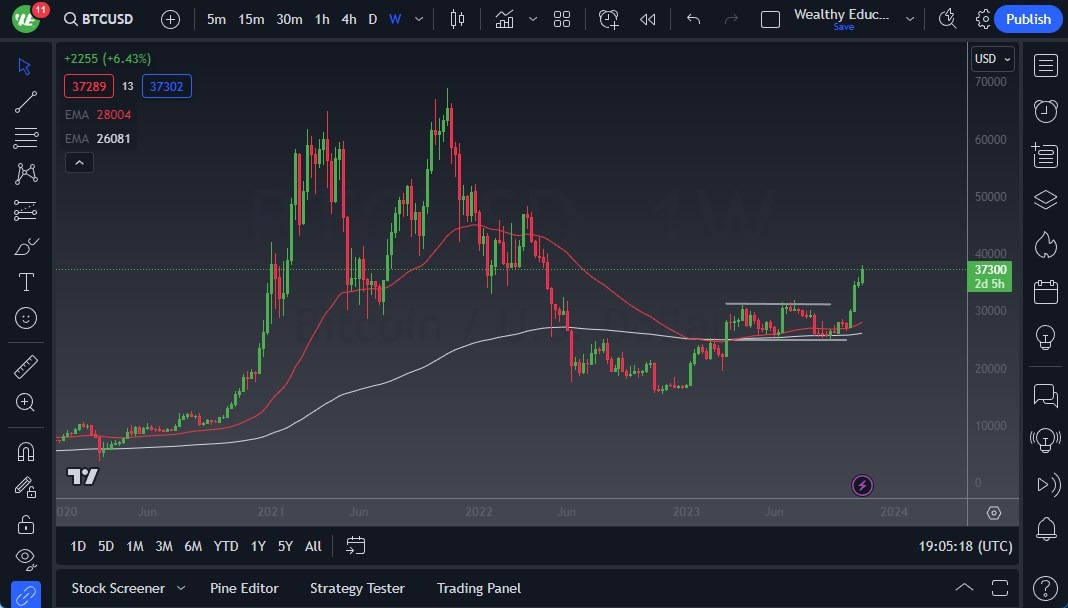Select the 1Y date range
The image size is (1068, 608).
pyautogui.click(x=257, y=546)
